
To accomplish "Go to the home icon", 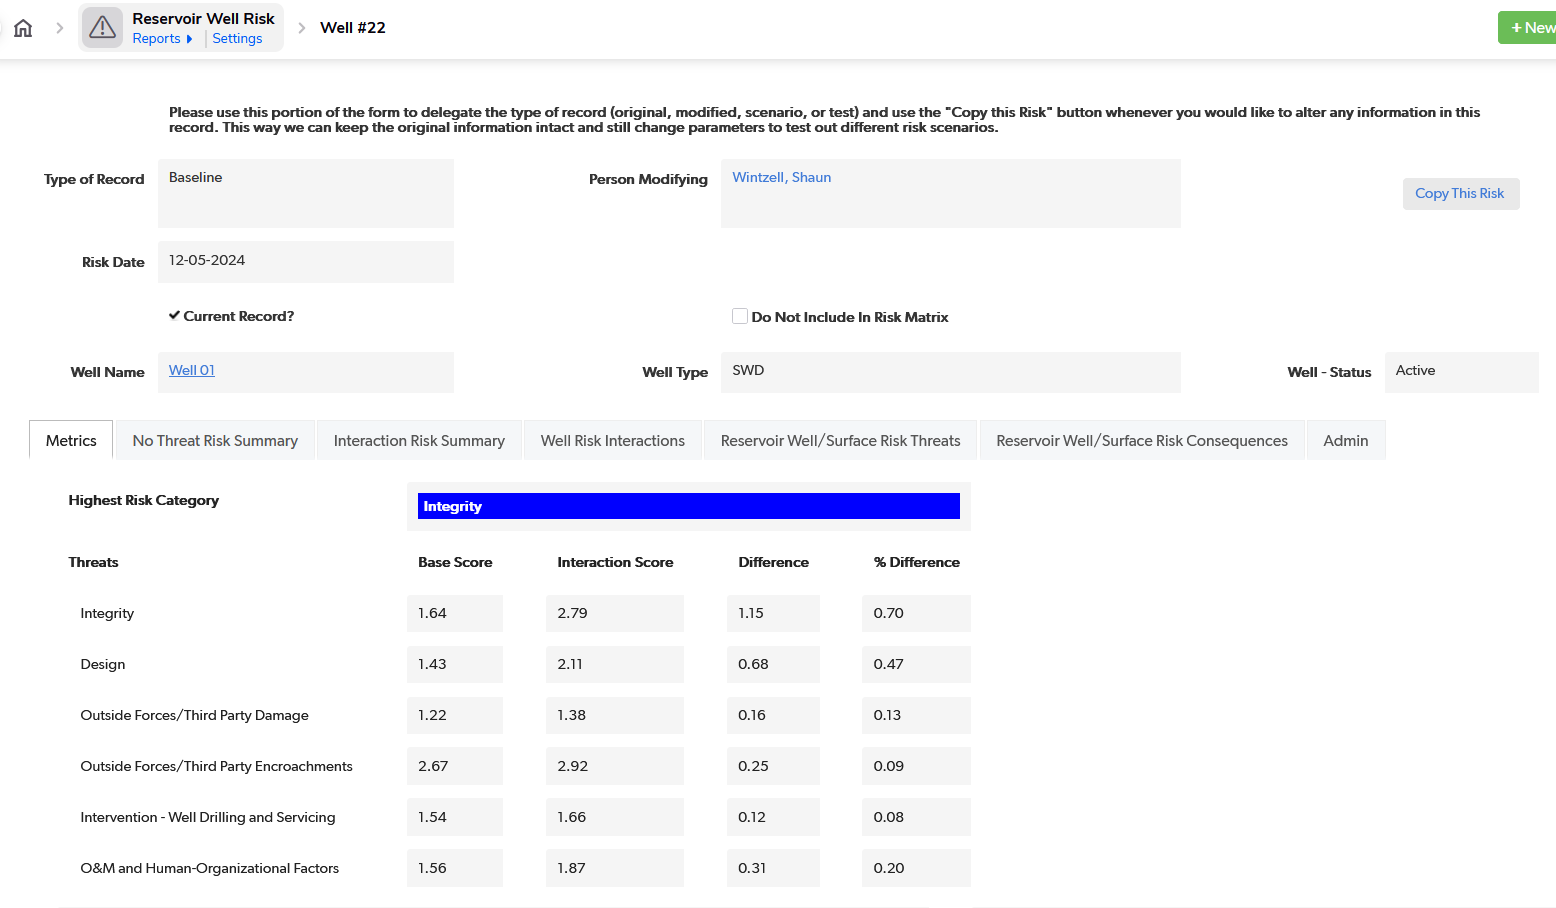I will (x=23, y=28).
